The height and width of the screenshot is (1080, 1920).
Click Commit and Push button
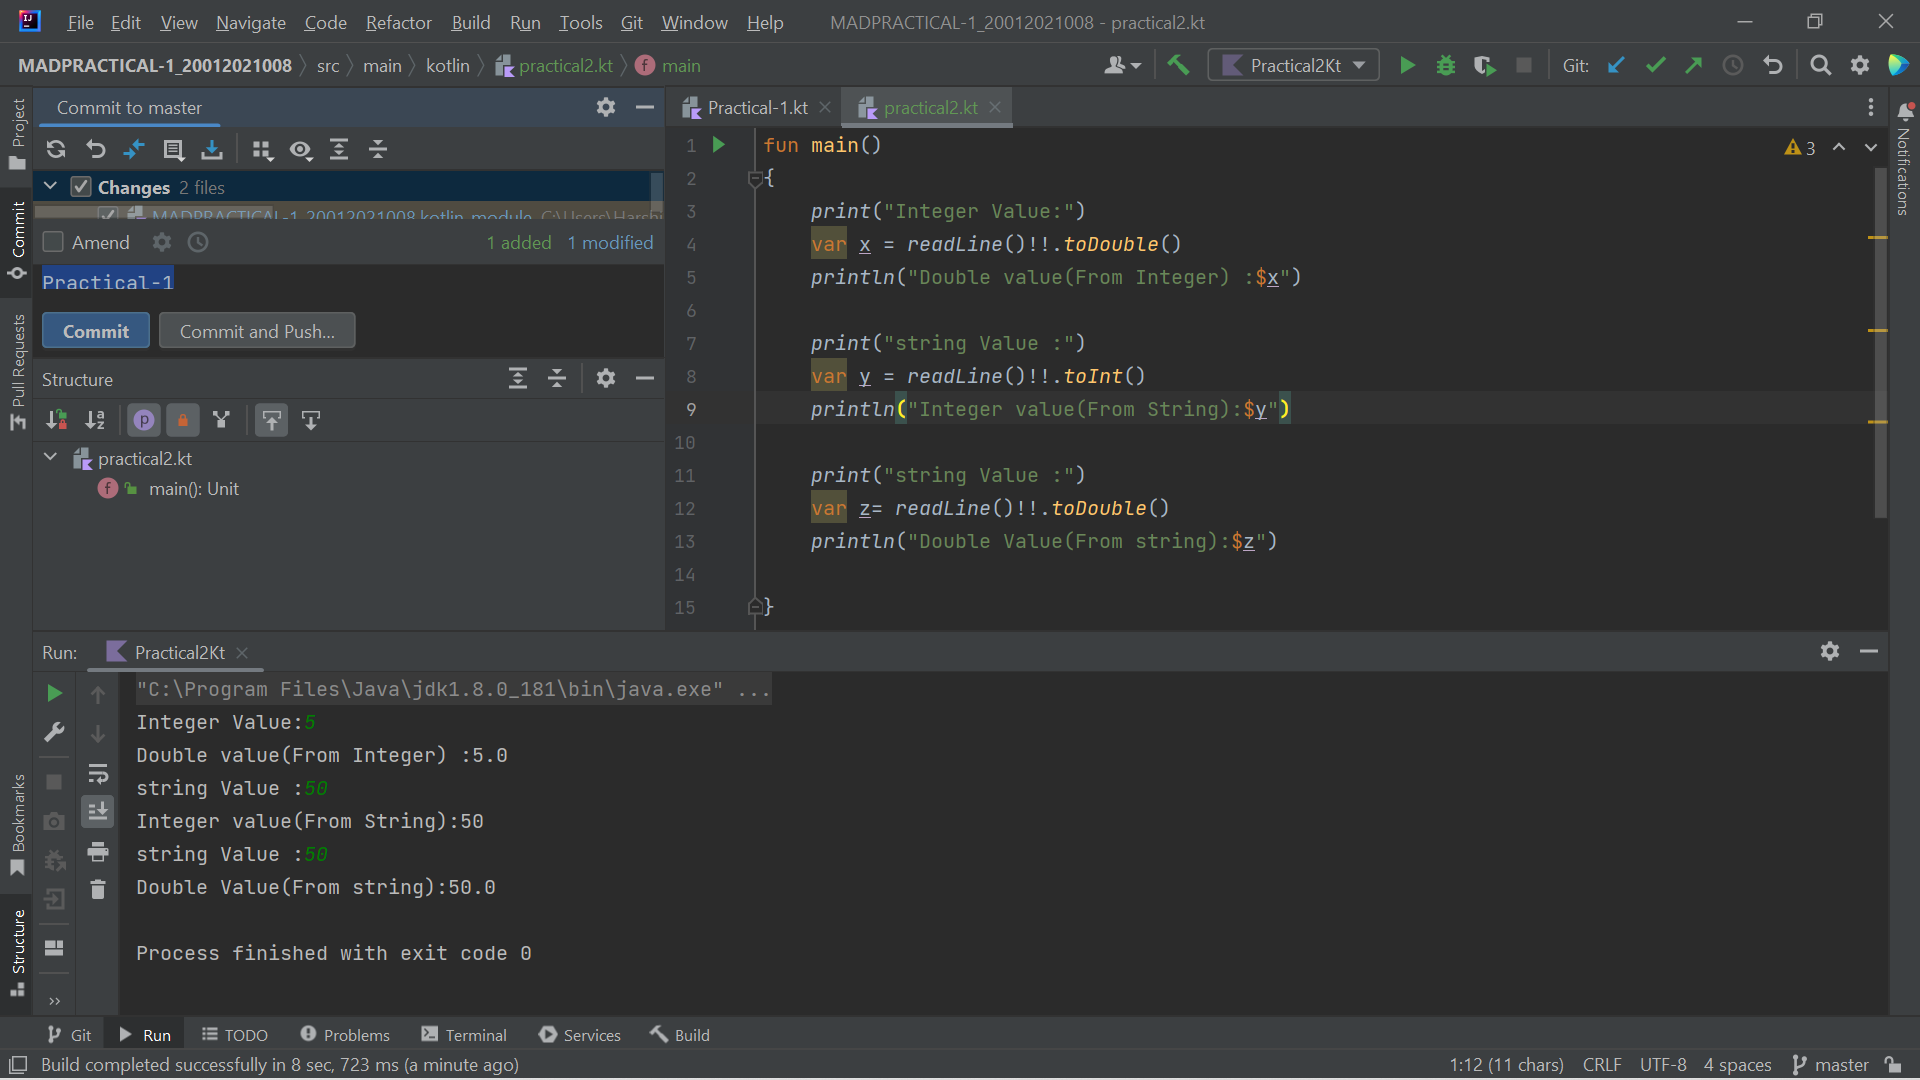[x=257, y=331]
